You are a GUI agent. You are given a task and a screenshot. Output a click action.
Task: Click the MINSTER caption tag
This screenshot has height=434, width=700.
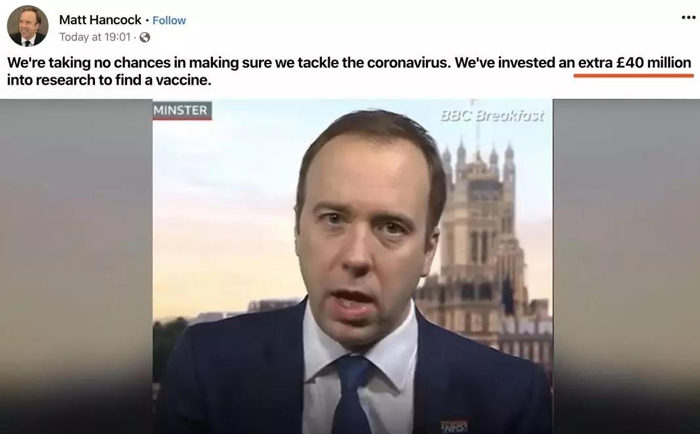point(182,110)
